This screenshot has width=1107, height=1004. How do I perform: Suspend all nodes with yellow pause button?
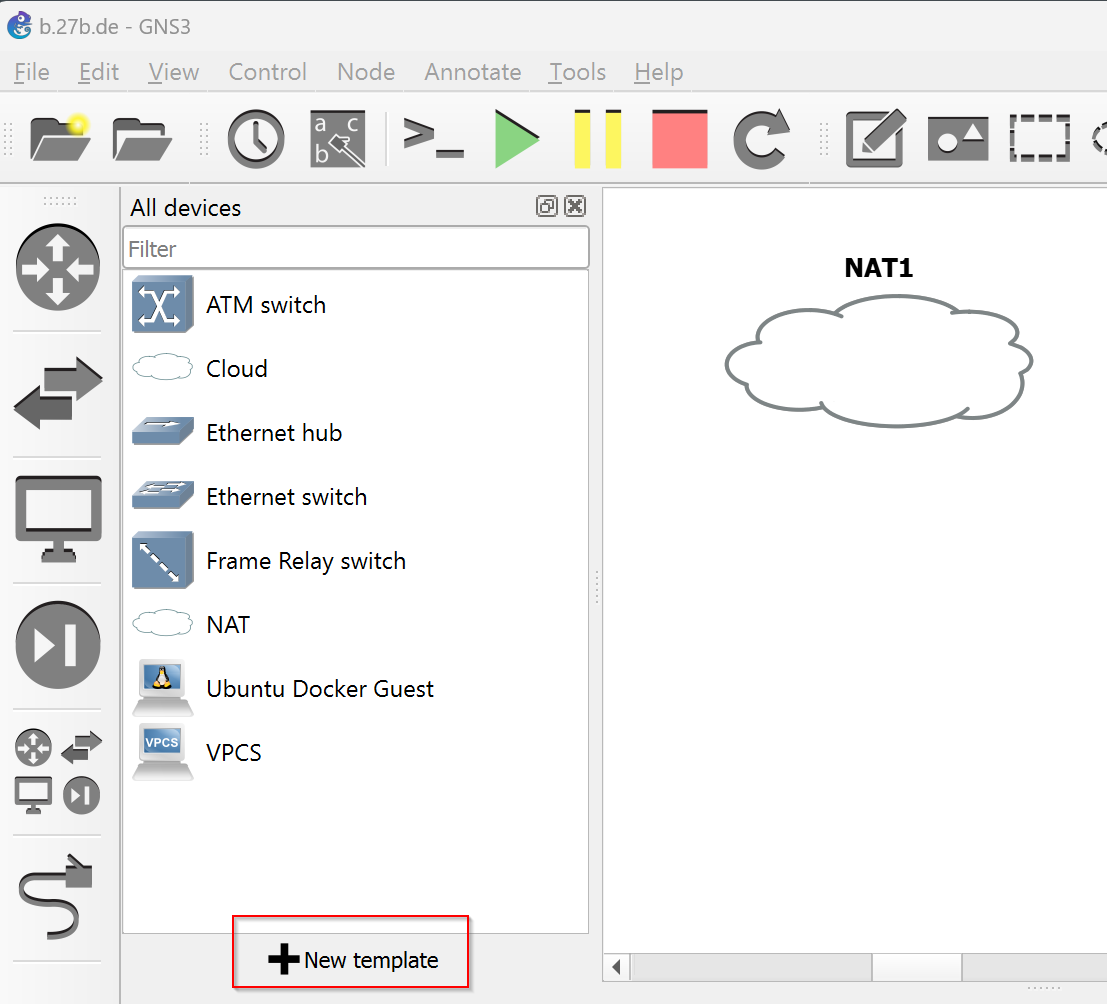pos(598,138)
